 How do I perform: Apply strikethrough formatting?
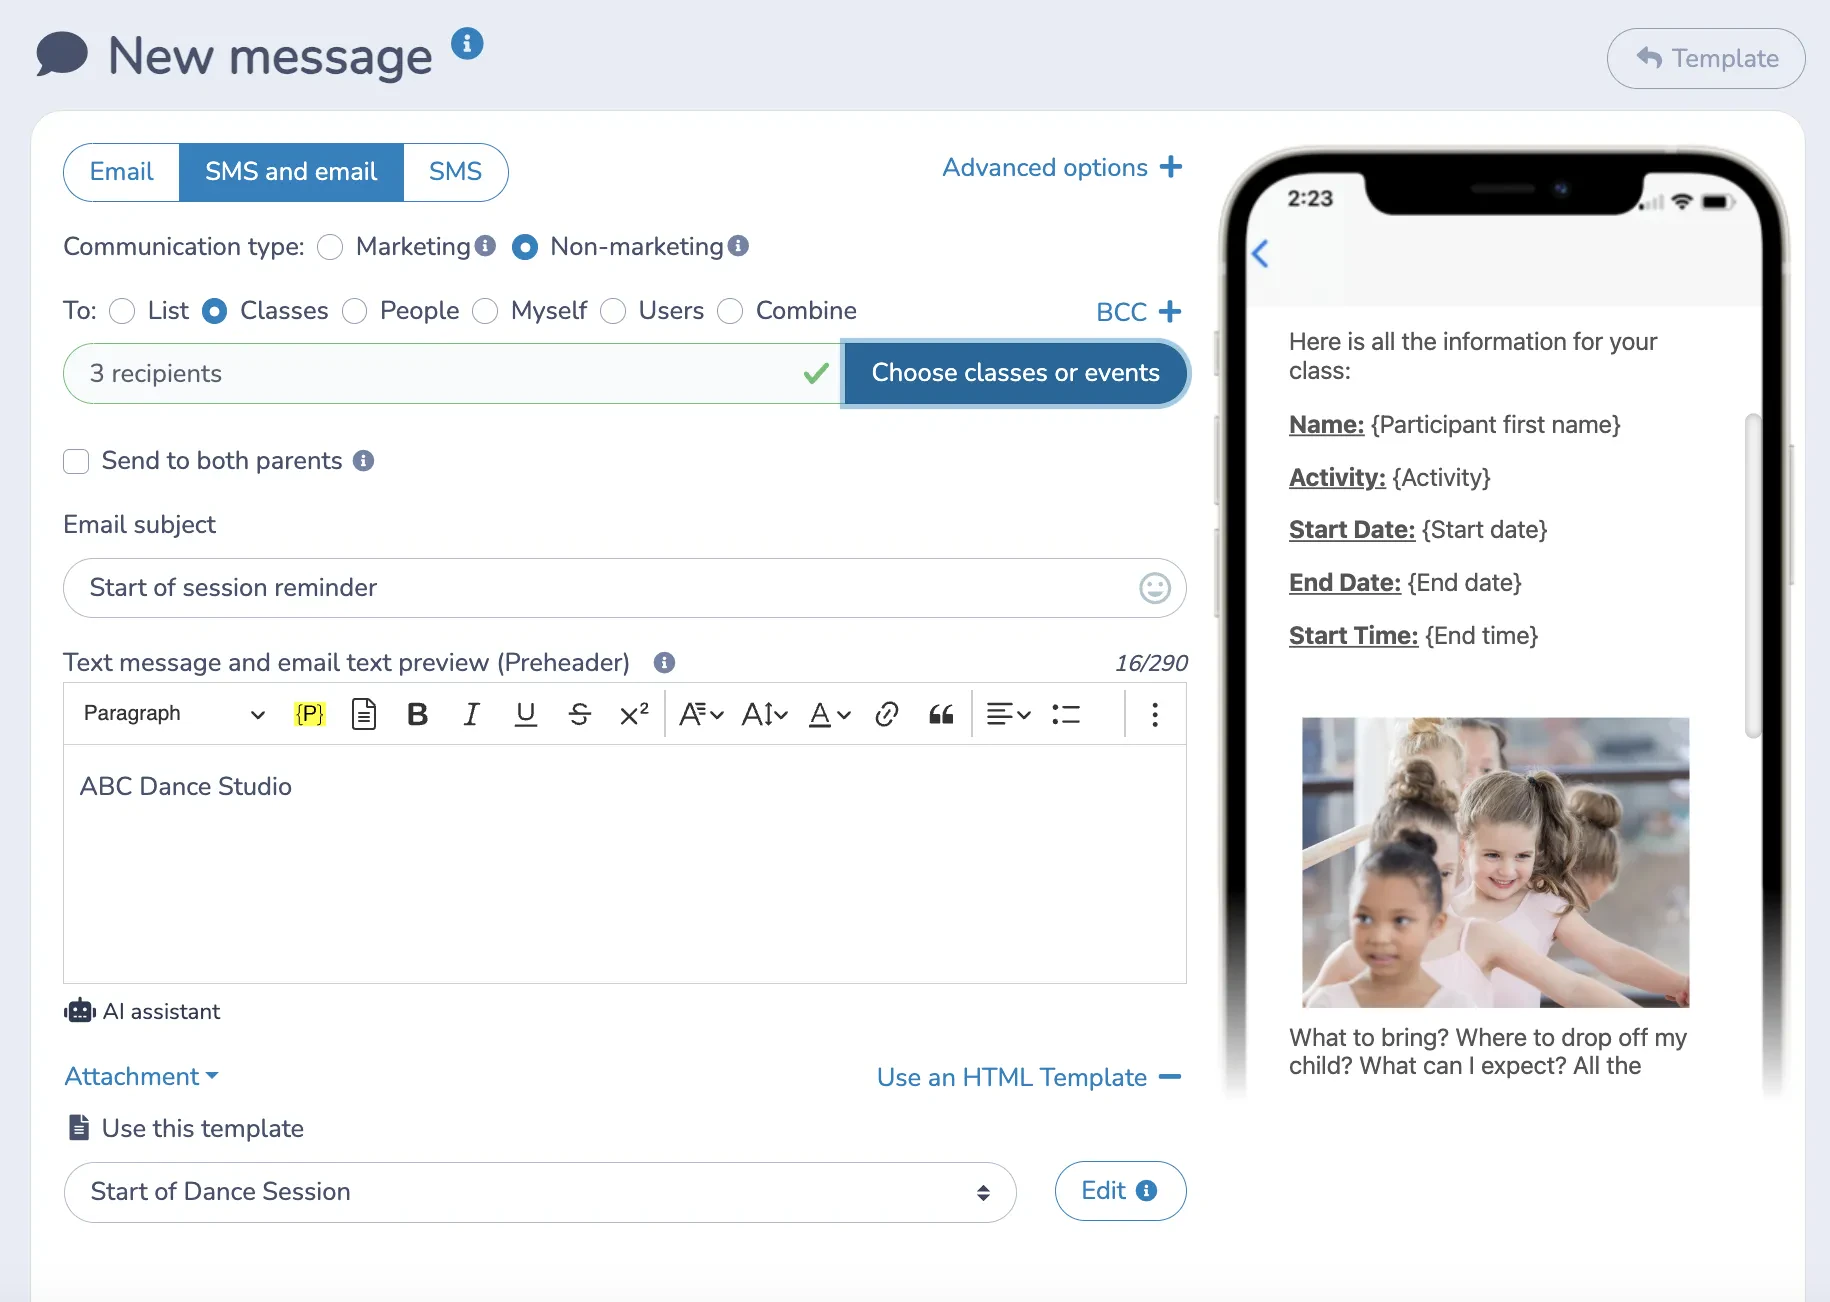click(579, 714)
